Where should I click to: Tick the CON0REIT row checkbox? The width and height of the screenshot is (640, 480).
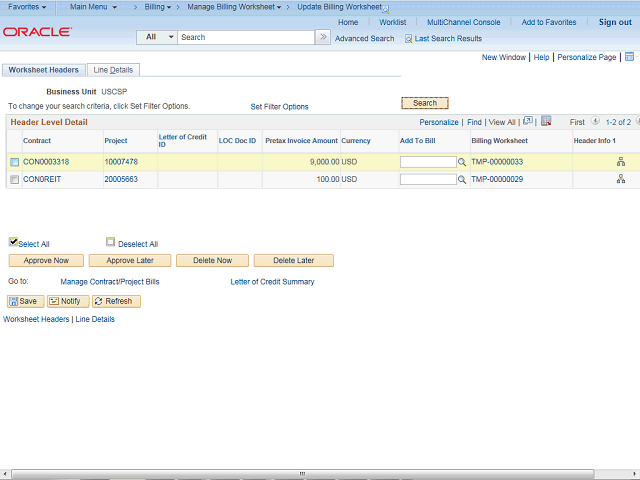pos(14,180)
